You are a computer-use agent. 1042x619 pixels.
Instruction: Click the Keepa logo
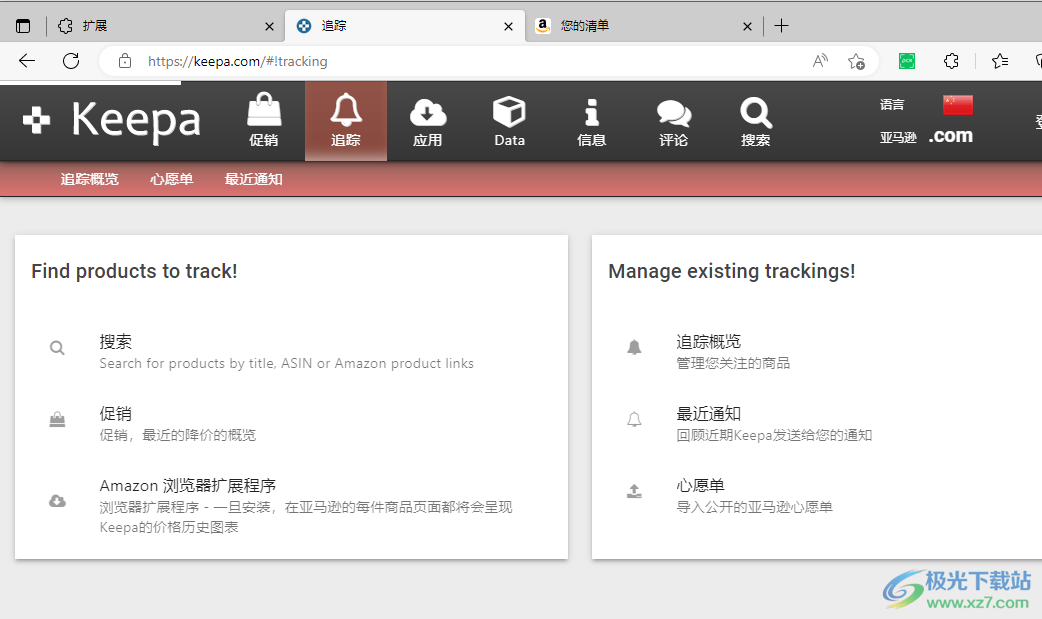click(x=112, y=120)
